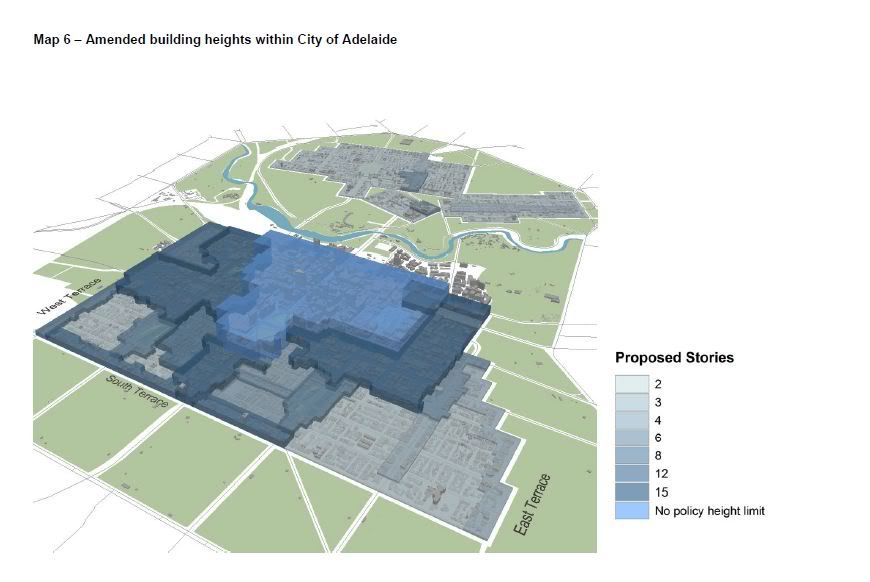Click the 'Proposed Stories' legend heading
The width and height of the screenshot is (870, 582).
pos(674,358)
